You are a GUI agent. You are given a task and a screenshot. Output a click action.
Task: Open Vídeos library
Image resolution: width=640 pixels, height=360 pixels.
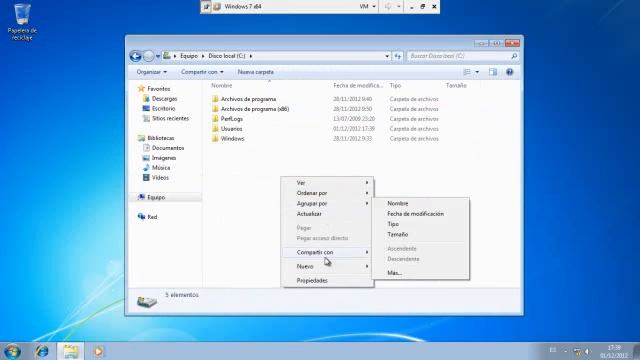click(x=160, y=178)
